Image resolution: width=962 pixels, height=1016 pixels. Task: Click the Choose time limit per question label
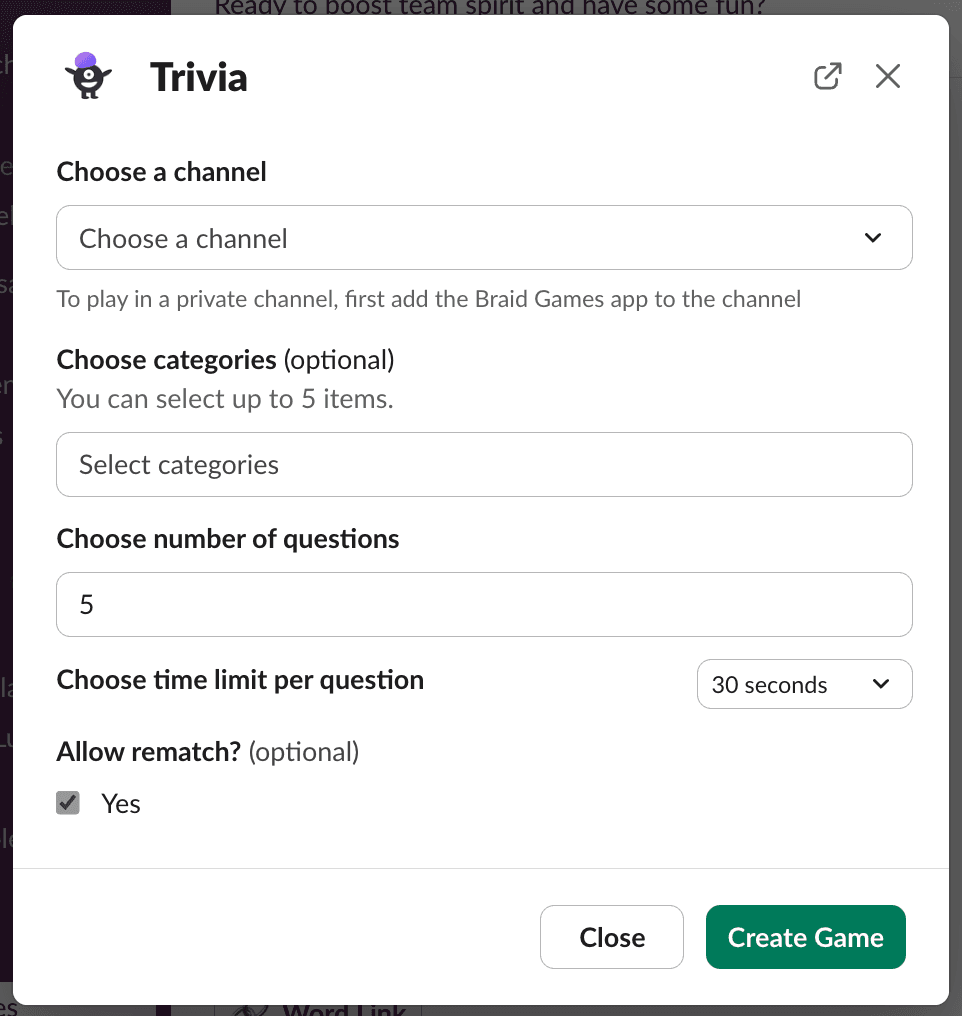click(240, 680)
